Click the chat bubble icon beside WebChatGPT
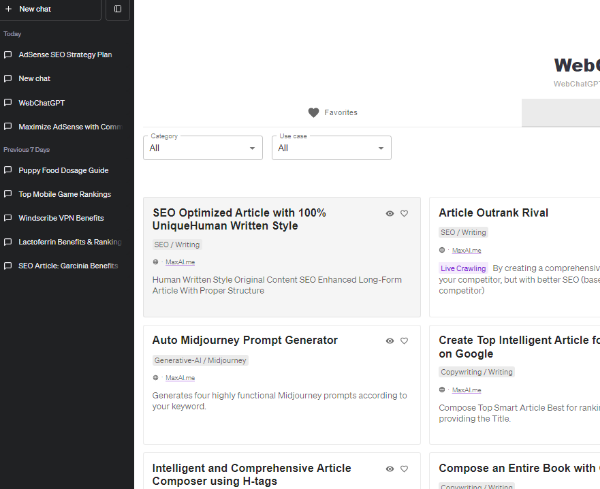600x489 pixels. [8, 103]
